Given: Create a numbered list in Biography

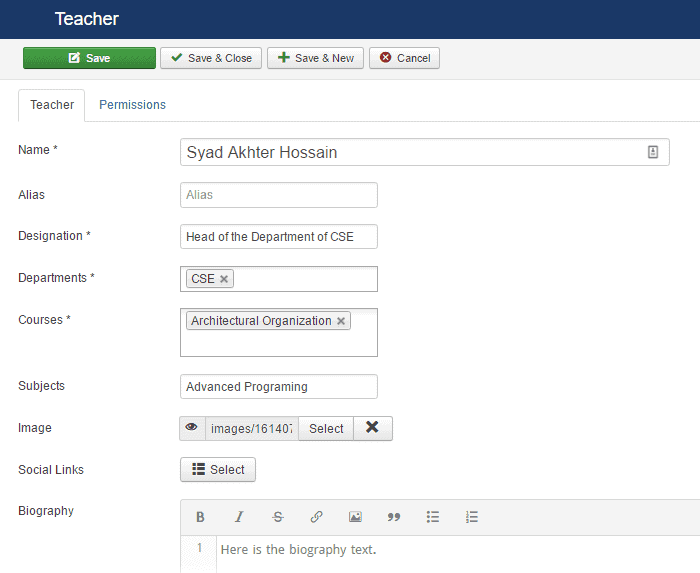Looking at the screenshot, I should point(472,517).
